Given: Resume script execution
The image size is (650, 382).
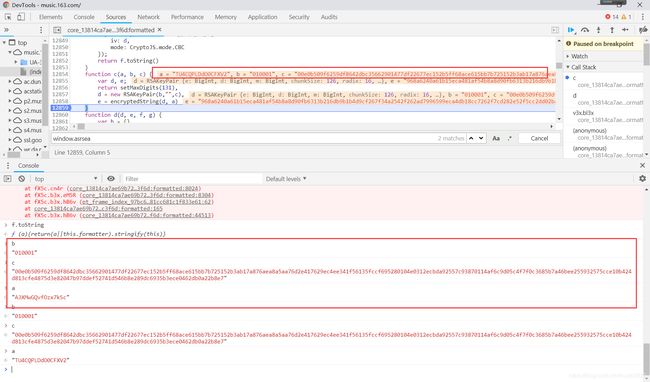Looking at the screenshot, I should coord(571,30).
